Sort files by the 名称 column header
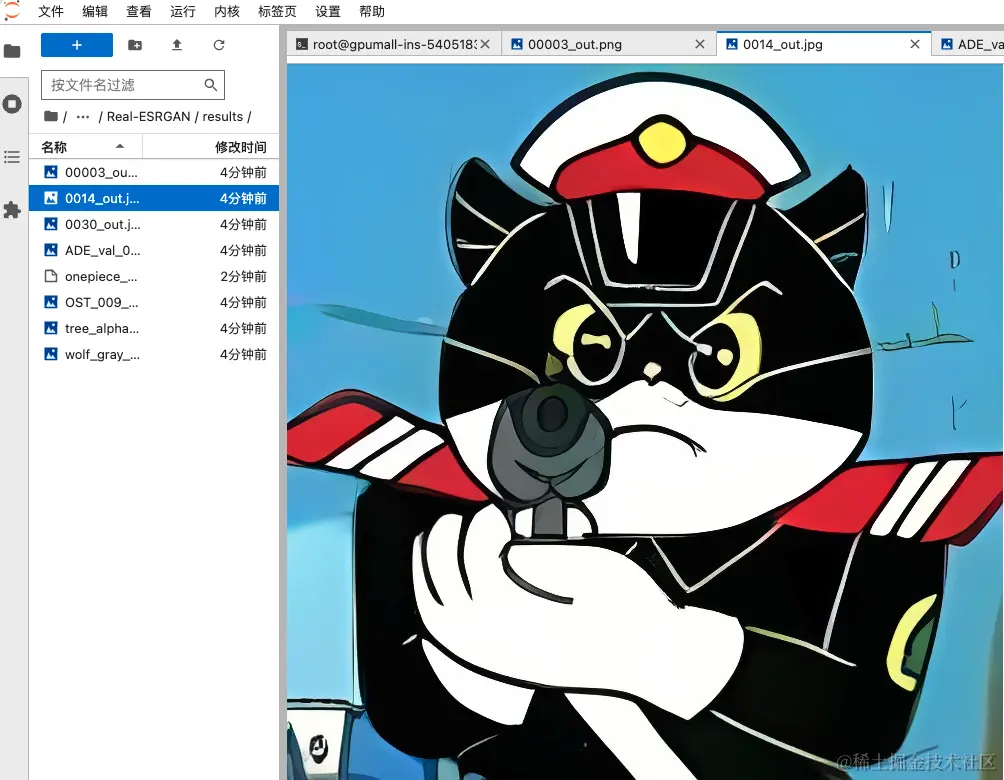Image resolution: width=1004 pixels, height=780 pixels. (x=85, y=147)
